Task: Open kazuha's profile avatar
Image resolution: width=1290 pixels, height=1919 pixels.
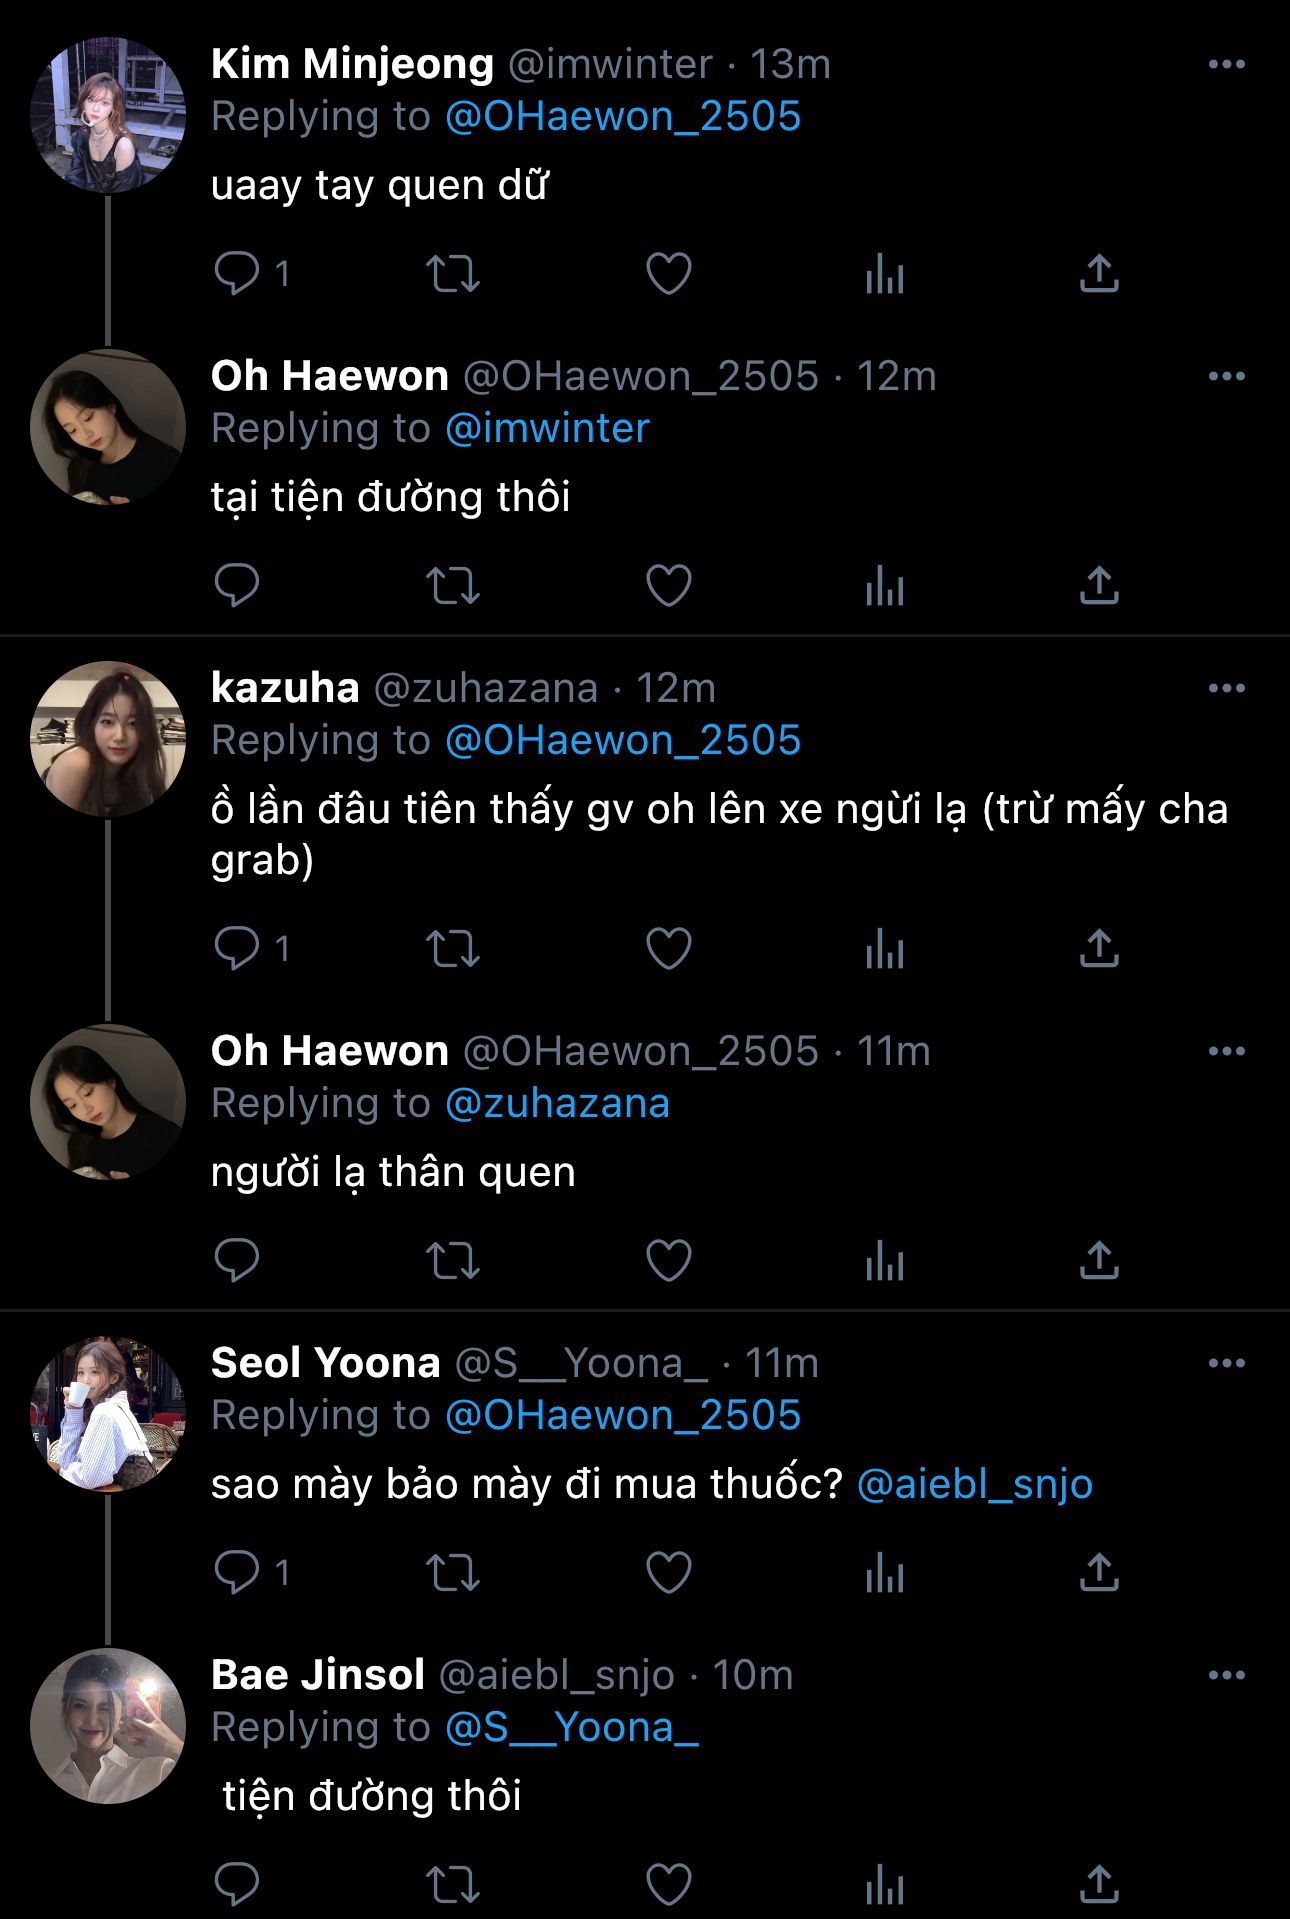Action: pos(108,739)
